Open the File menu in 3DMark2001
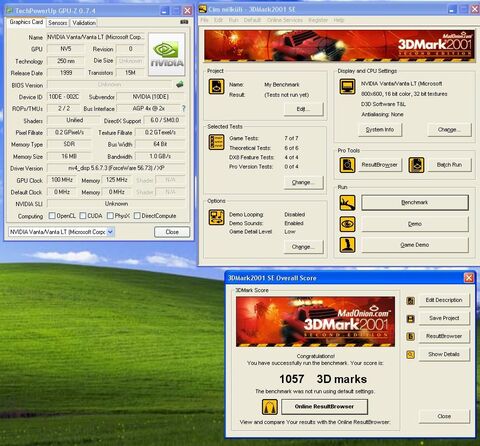The width and height of the screenshot is (480, 446). pos(204,20)
